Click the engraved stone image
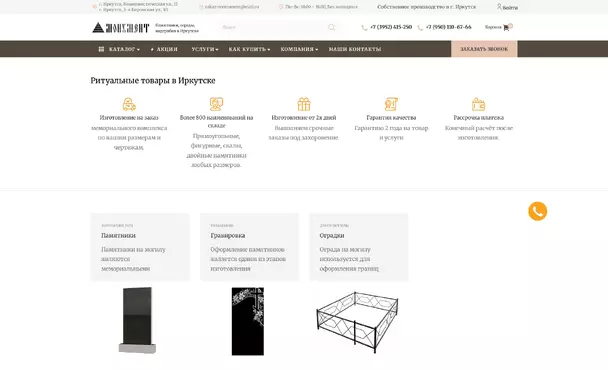The width and height of the screenshot is (608, 370). (248, 321)
